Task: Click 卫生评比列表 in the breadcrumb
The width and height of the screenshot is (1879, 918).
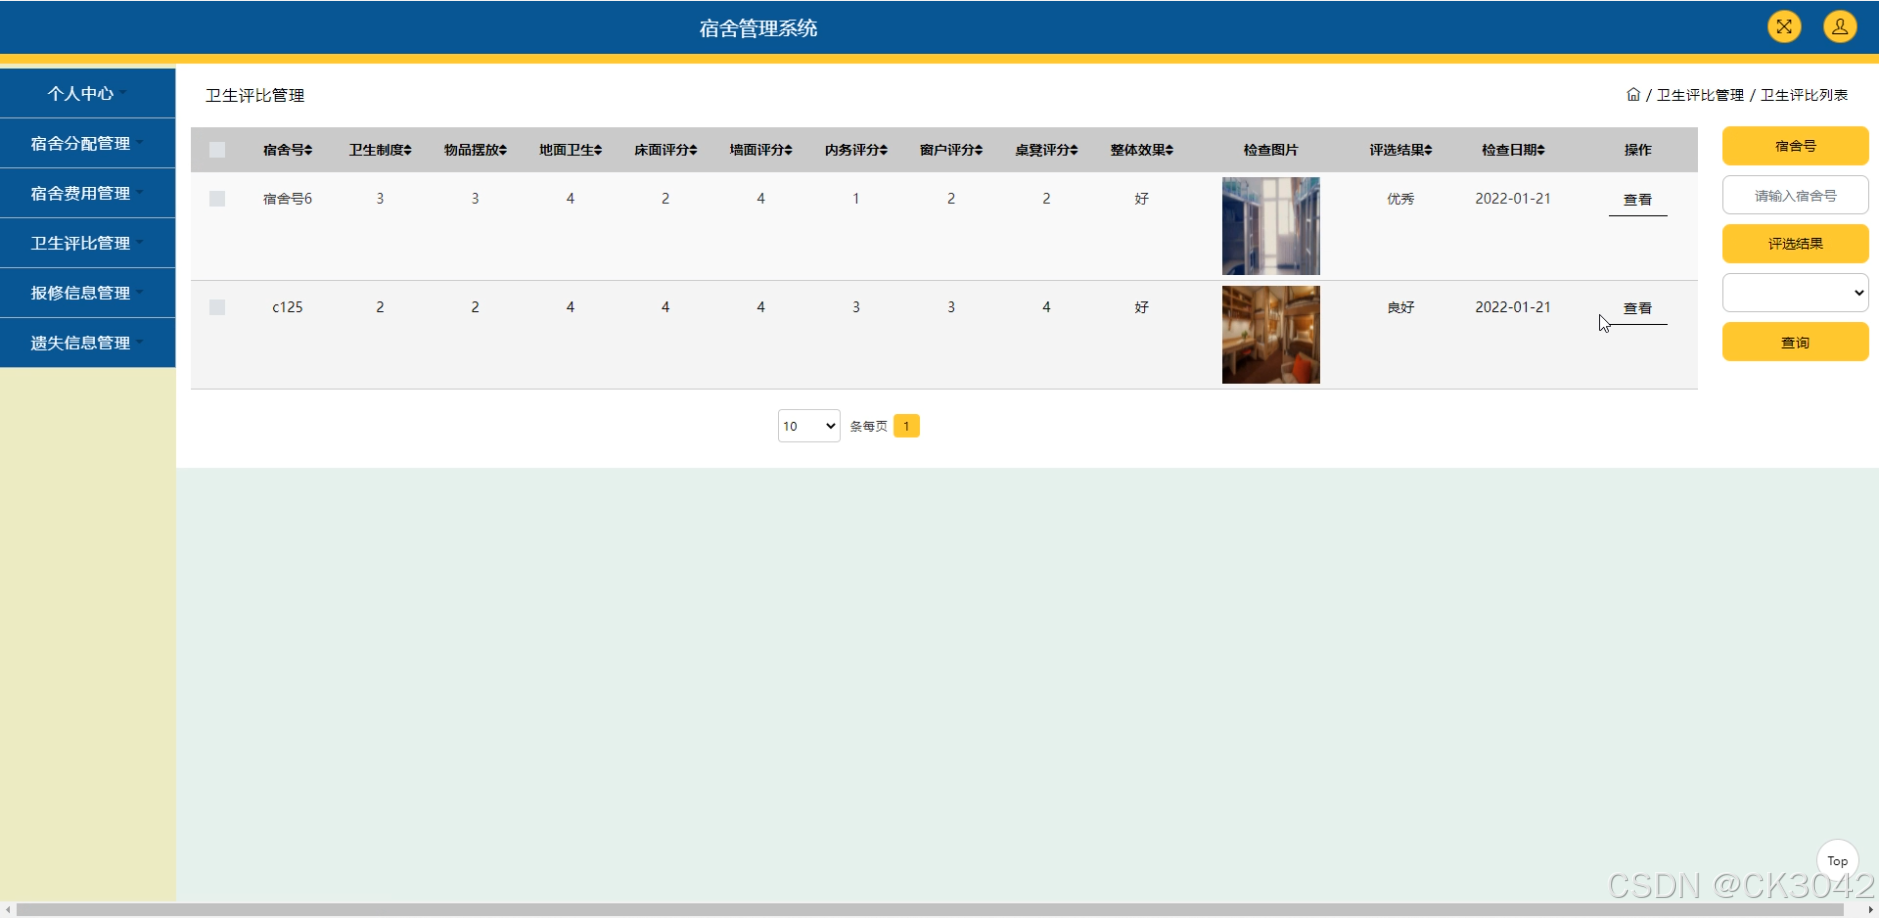Action: 1804,95
